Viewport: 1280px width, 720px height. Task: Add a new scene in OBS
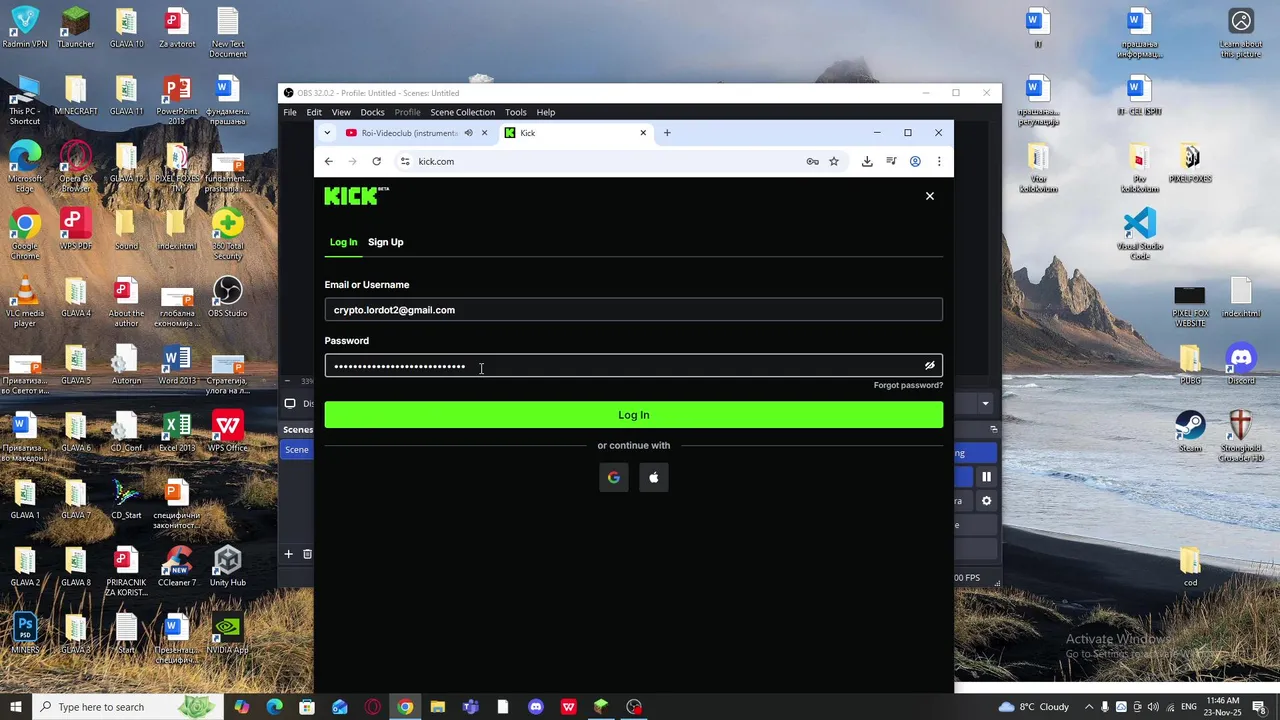[x=289, y=554]
